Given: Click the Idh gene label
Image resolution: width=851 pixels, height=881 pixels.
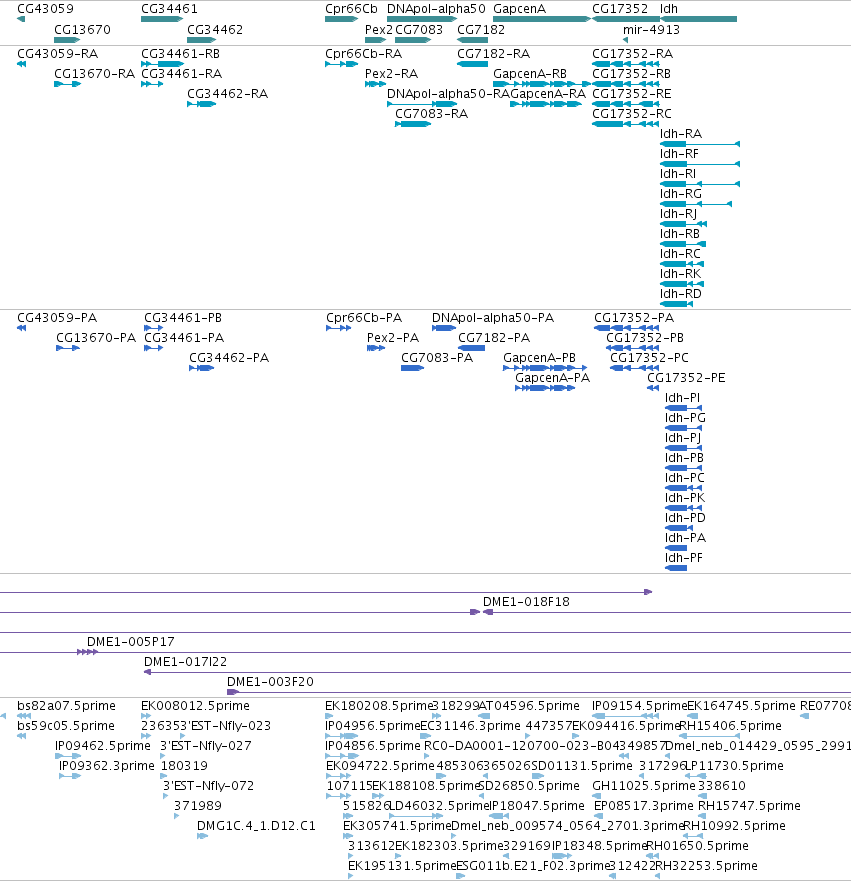Looking at the screenshot, I should click(x=668, y=9).
